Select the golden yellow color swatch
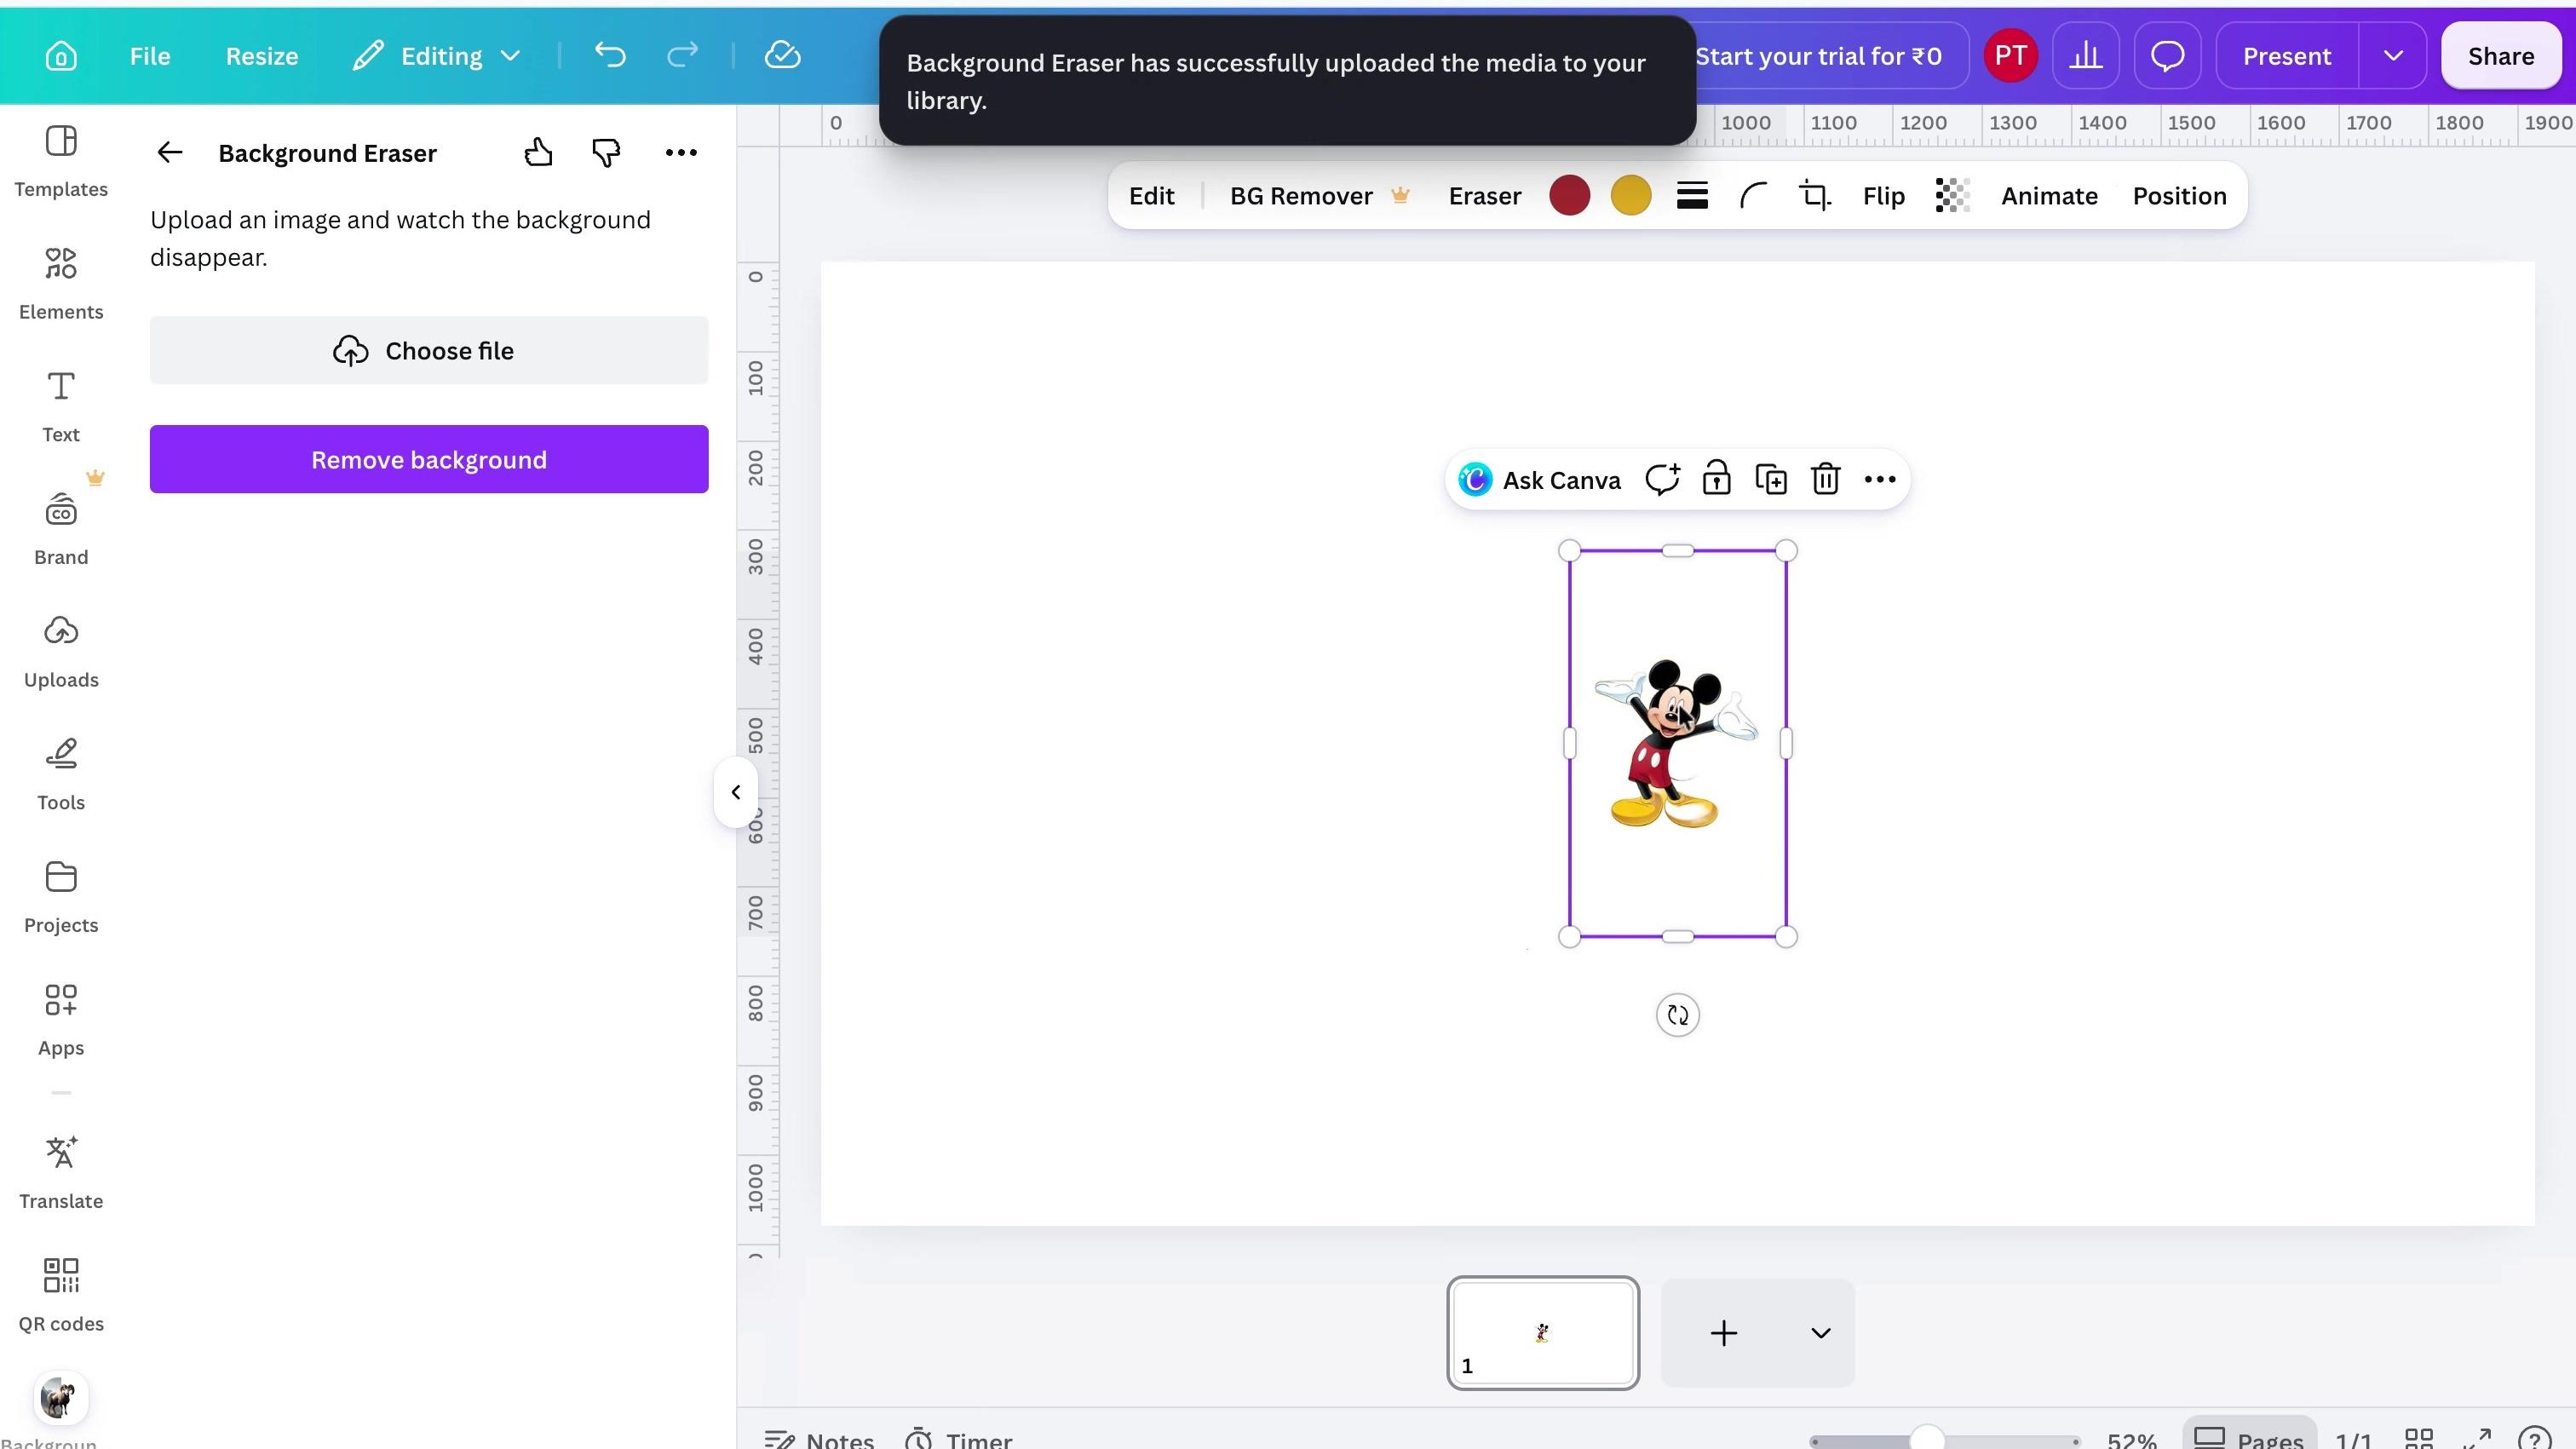Image resolution: width=2576 pixels, height=1449 pixels. click(1631, 196)
